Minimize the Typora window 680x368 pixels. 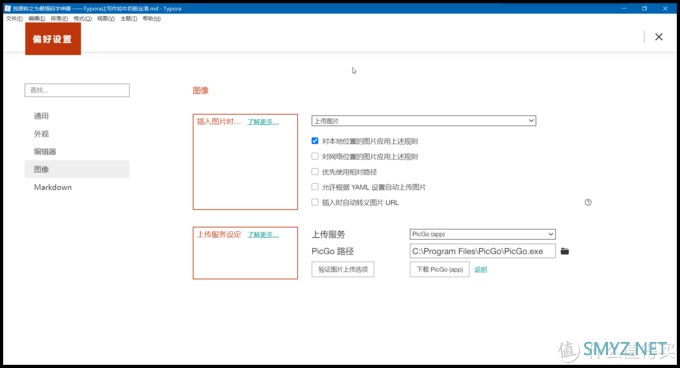click(x=624, y=8)
